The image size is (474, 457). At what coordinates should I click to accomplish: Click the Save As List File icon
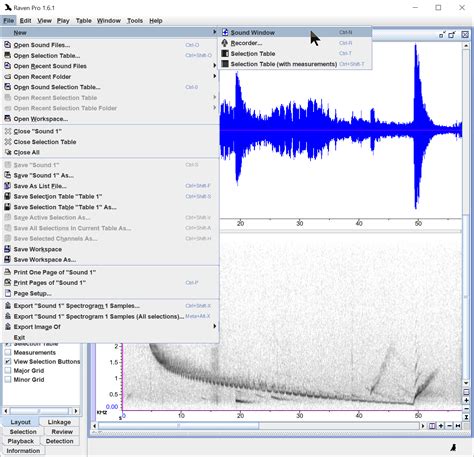(7, 186)
